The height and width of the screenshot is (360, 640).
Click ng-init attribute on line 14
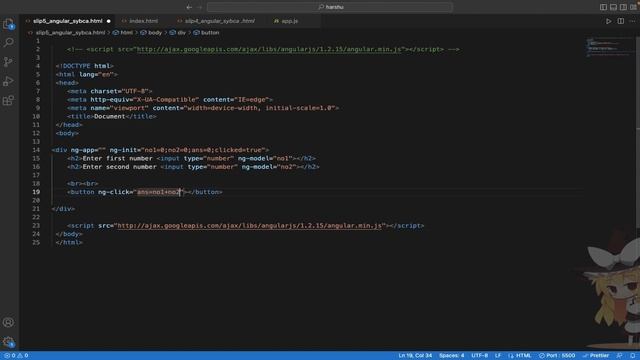coord(189,150)
